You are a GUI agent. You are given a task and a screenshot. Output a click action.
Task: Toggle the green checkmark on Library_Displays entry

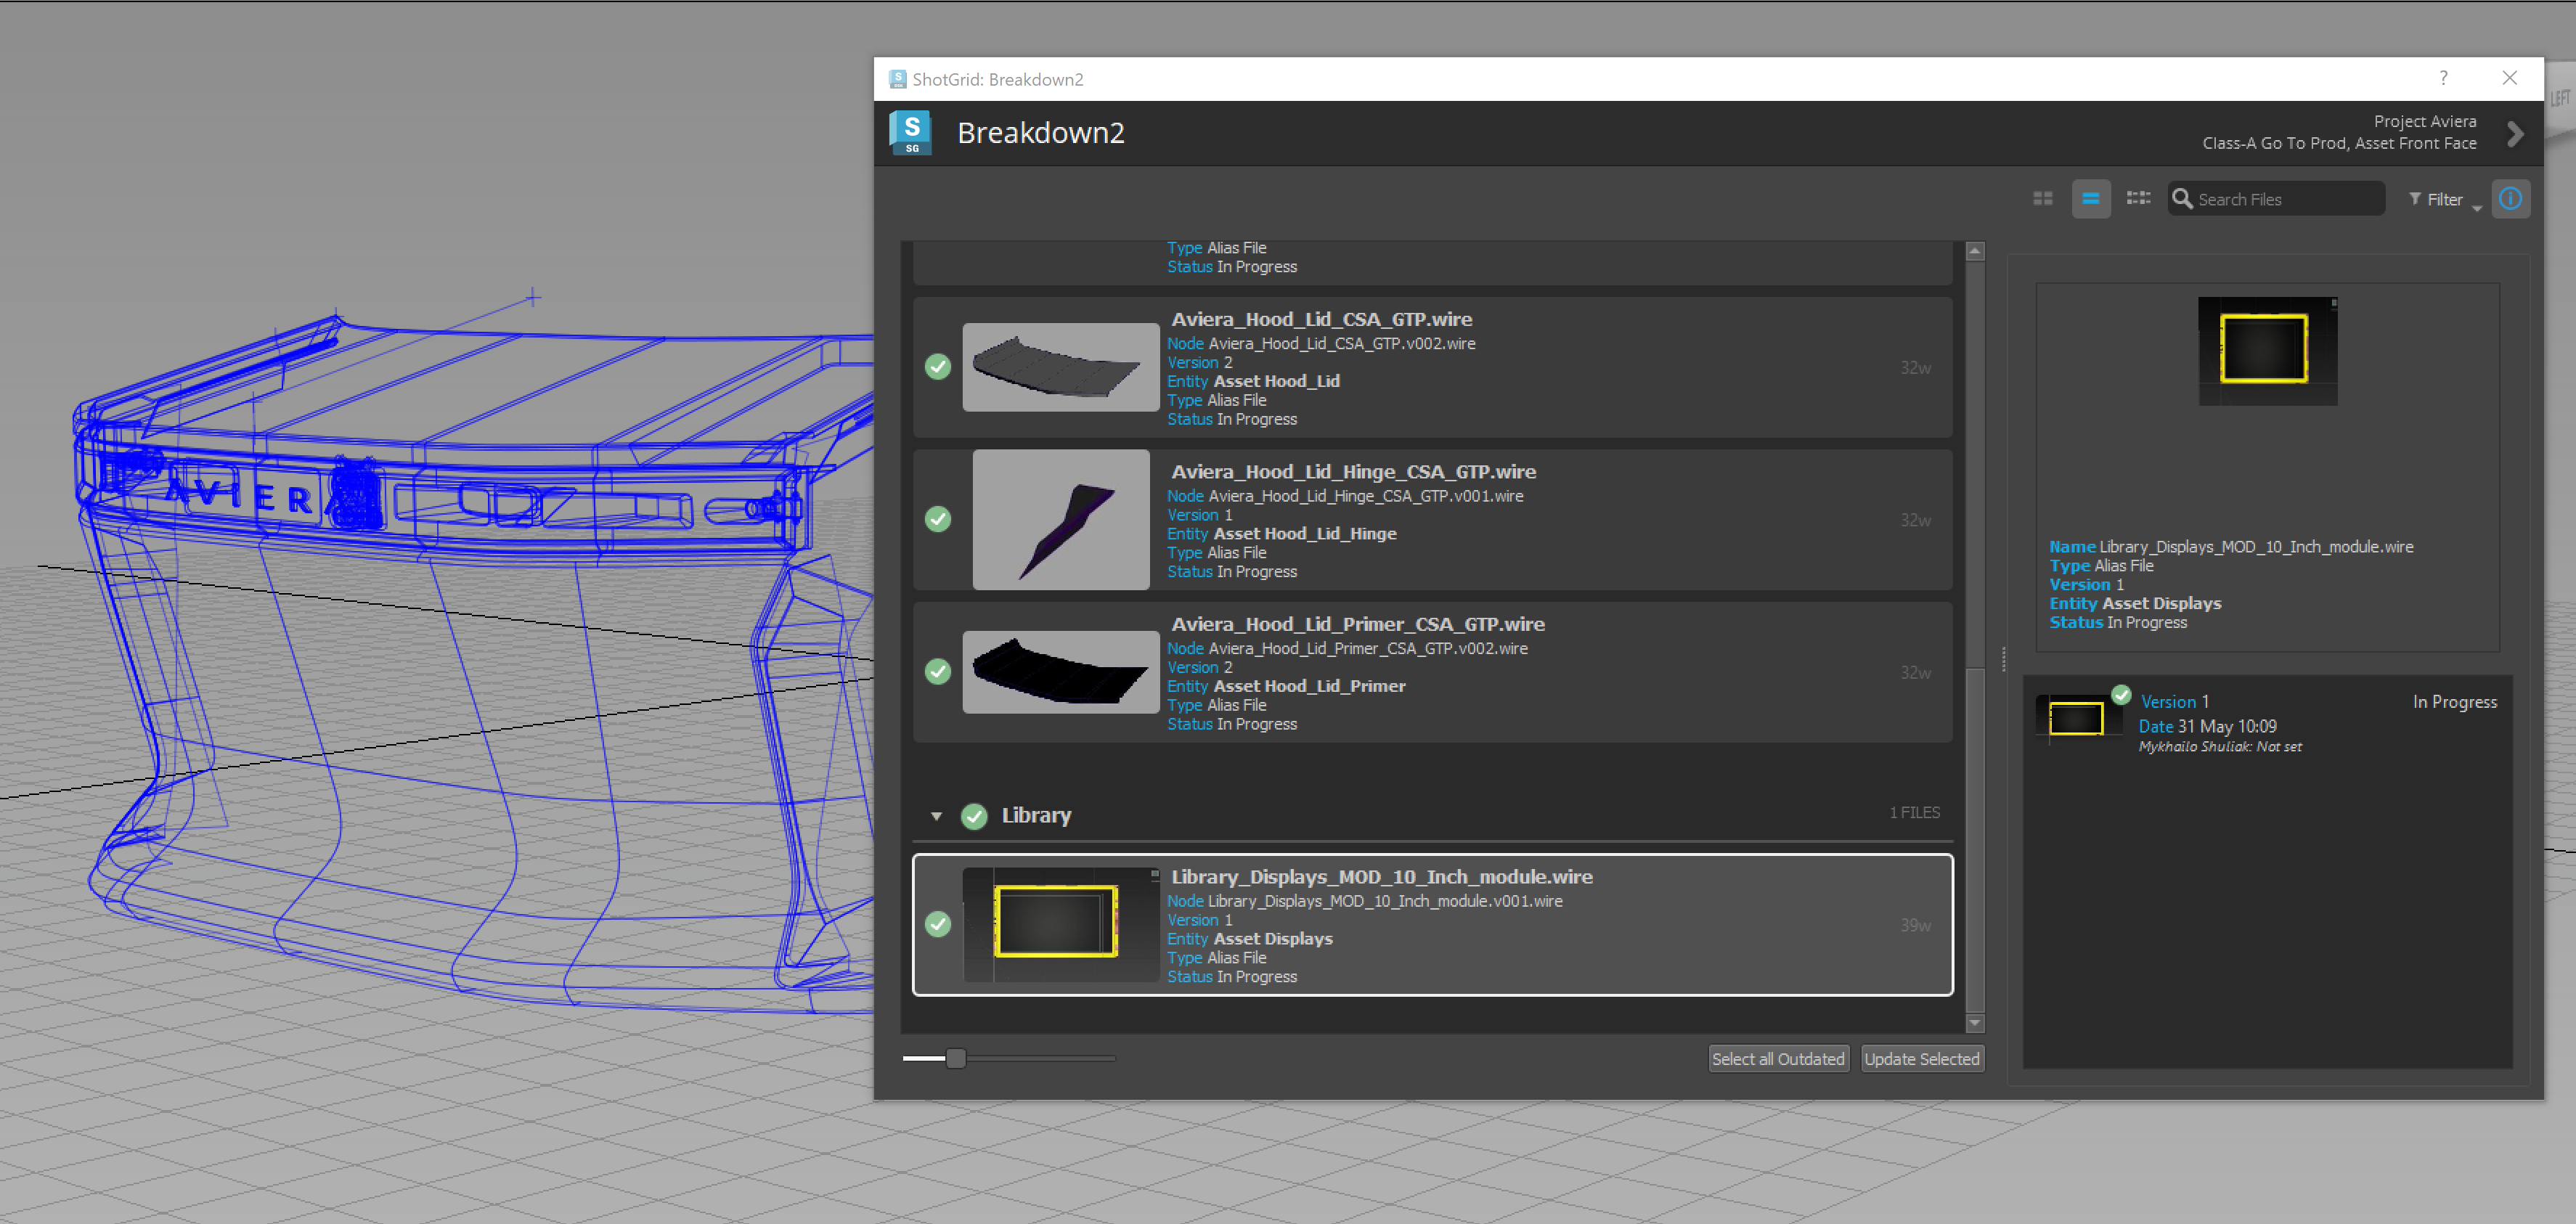click(939, 925)
